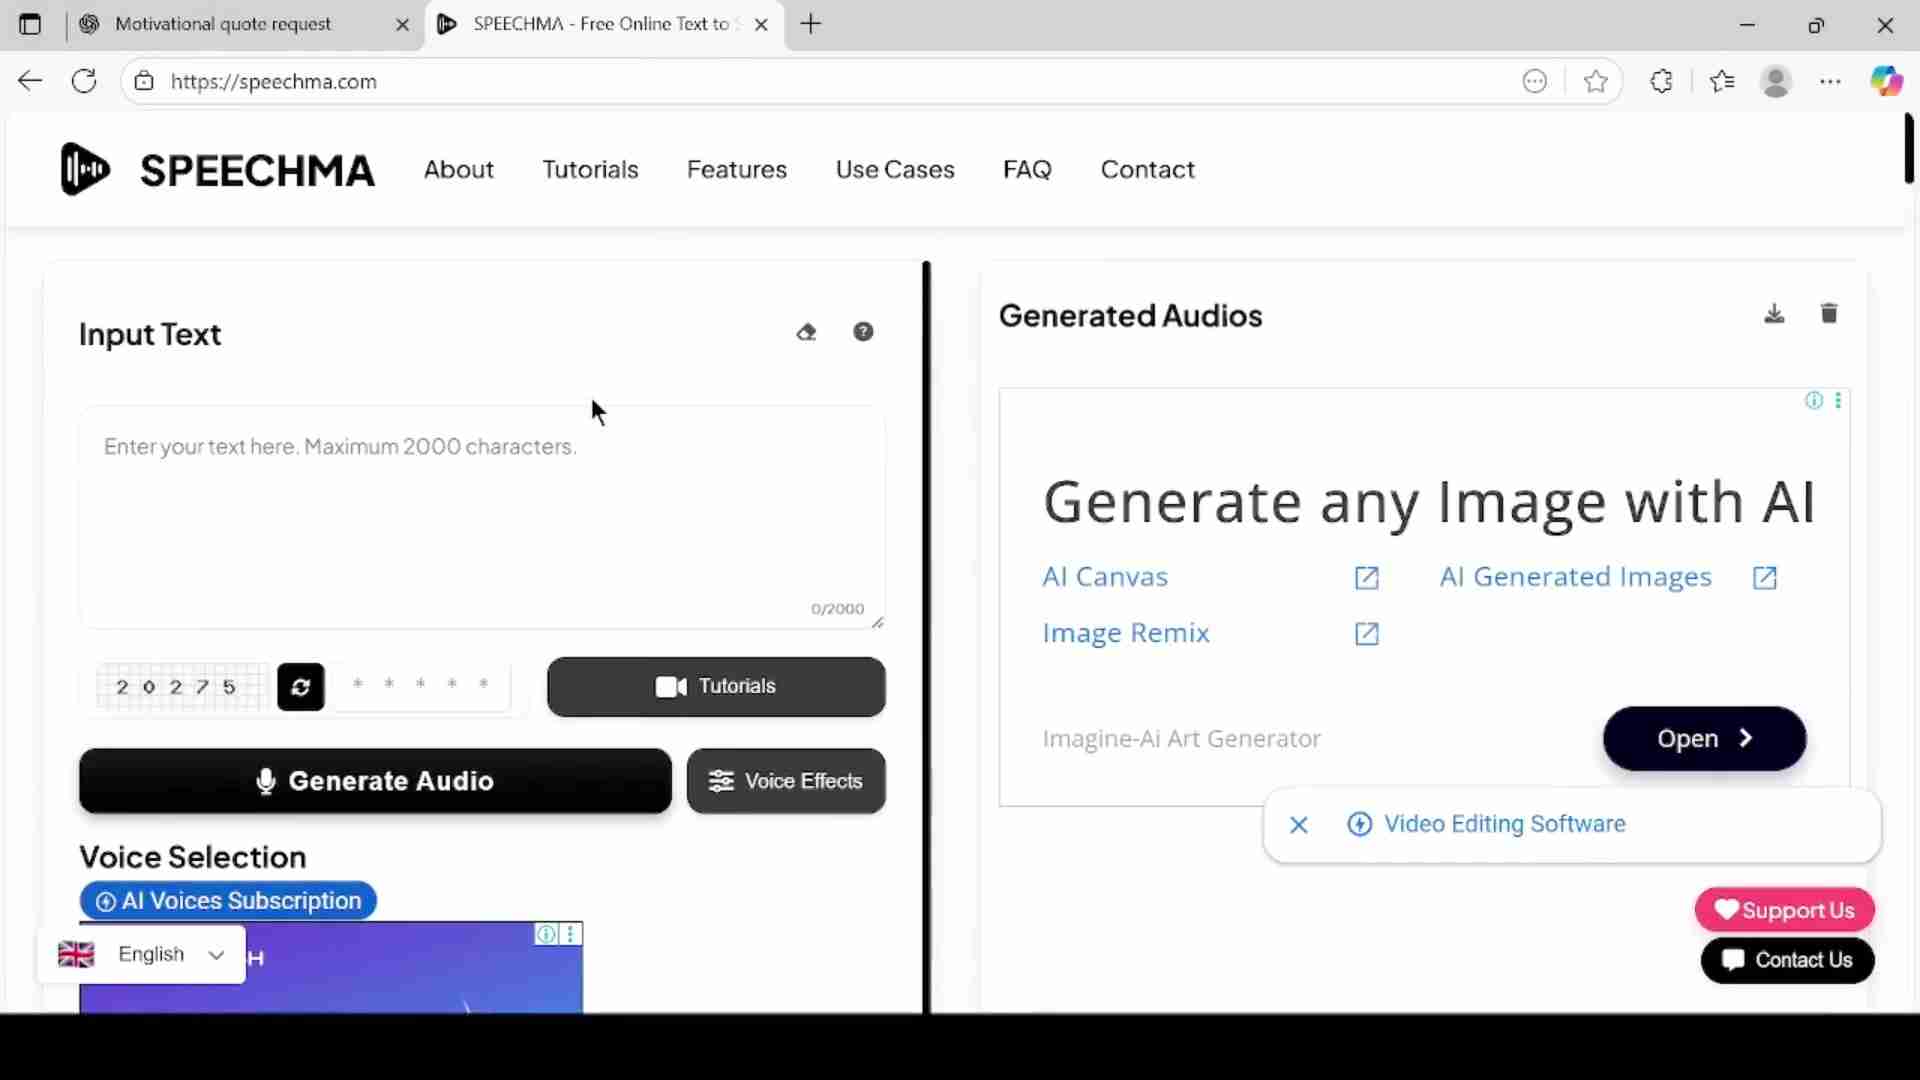This screenshot has height=1080, width=1920.
Task: Open the browser extensions icon
Action: pyautogui.click(x=1662, y=81)
